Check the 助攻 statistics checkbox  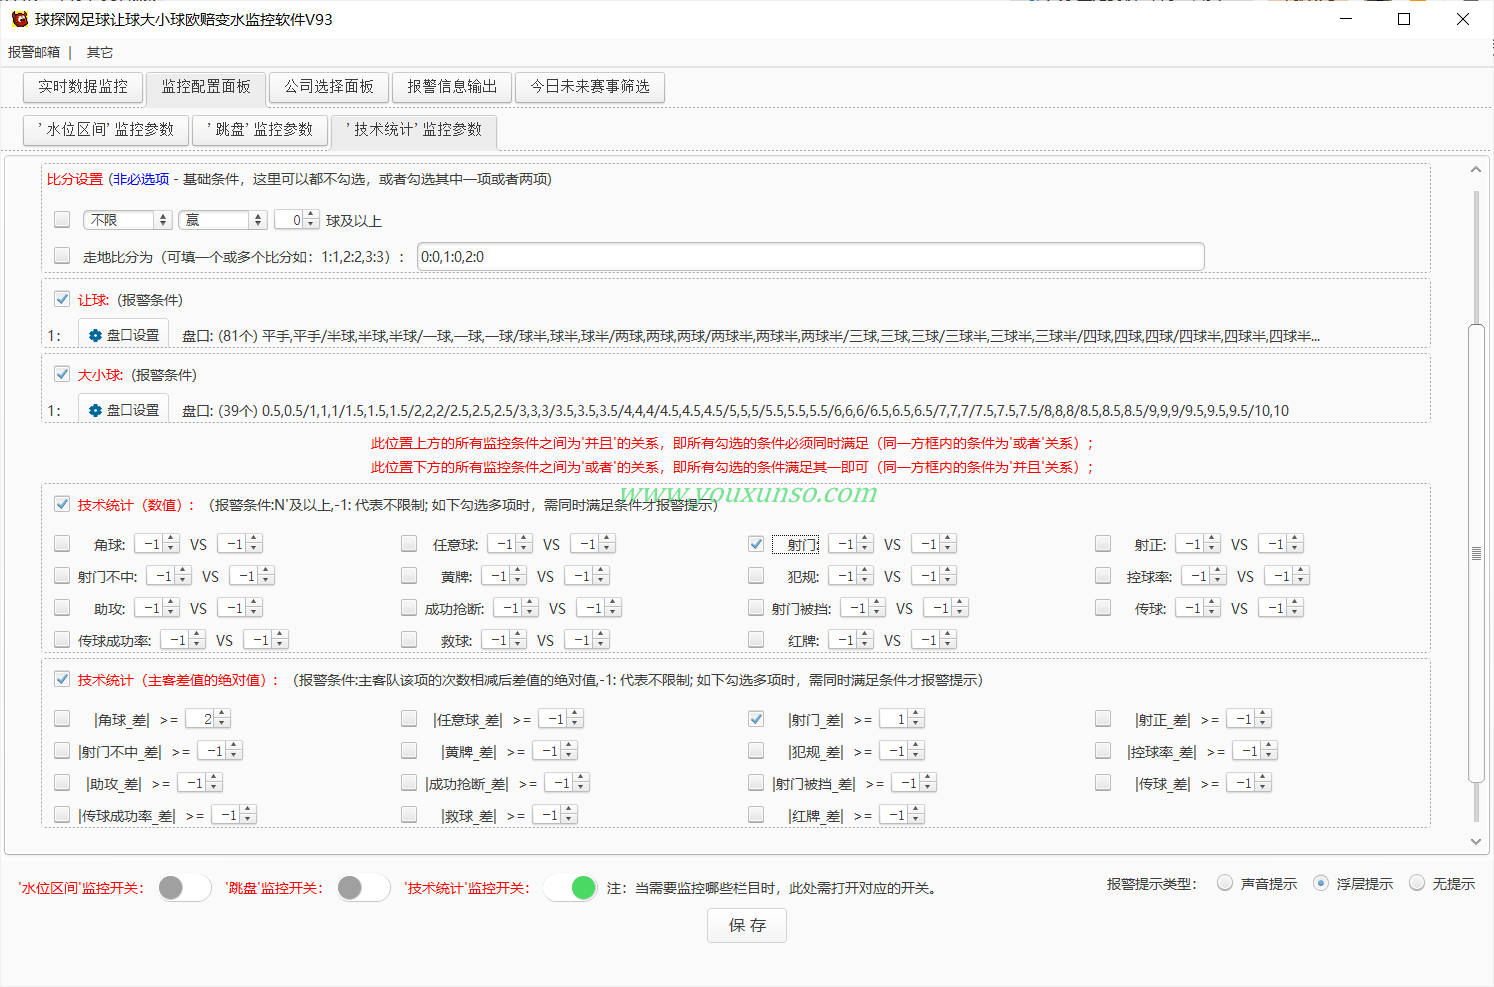tap(62, 607)
